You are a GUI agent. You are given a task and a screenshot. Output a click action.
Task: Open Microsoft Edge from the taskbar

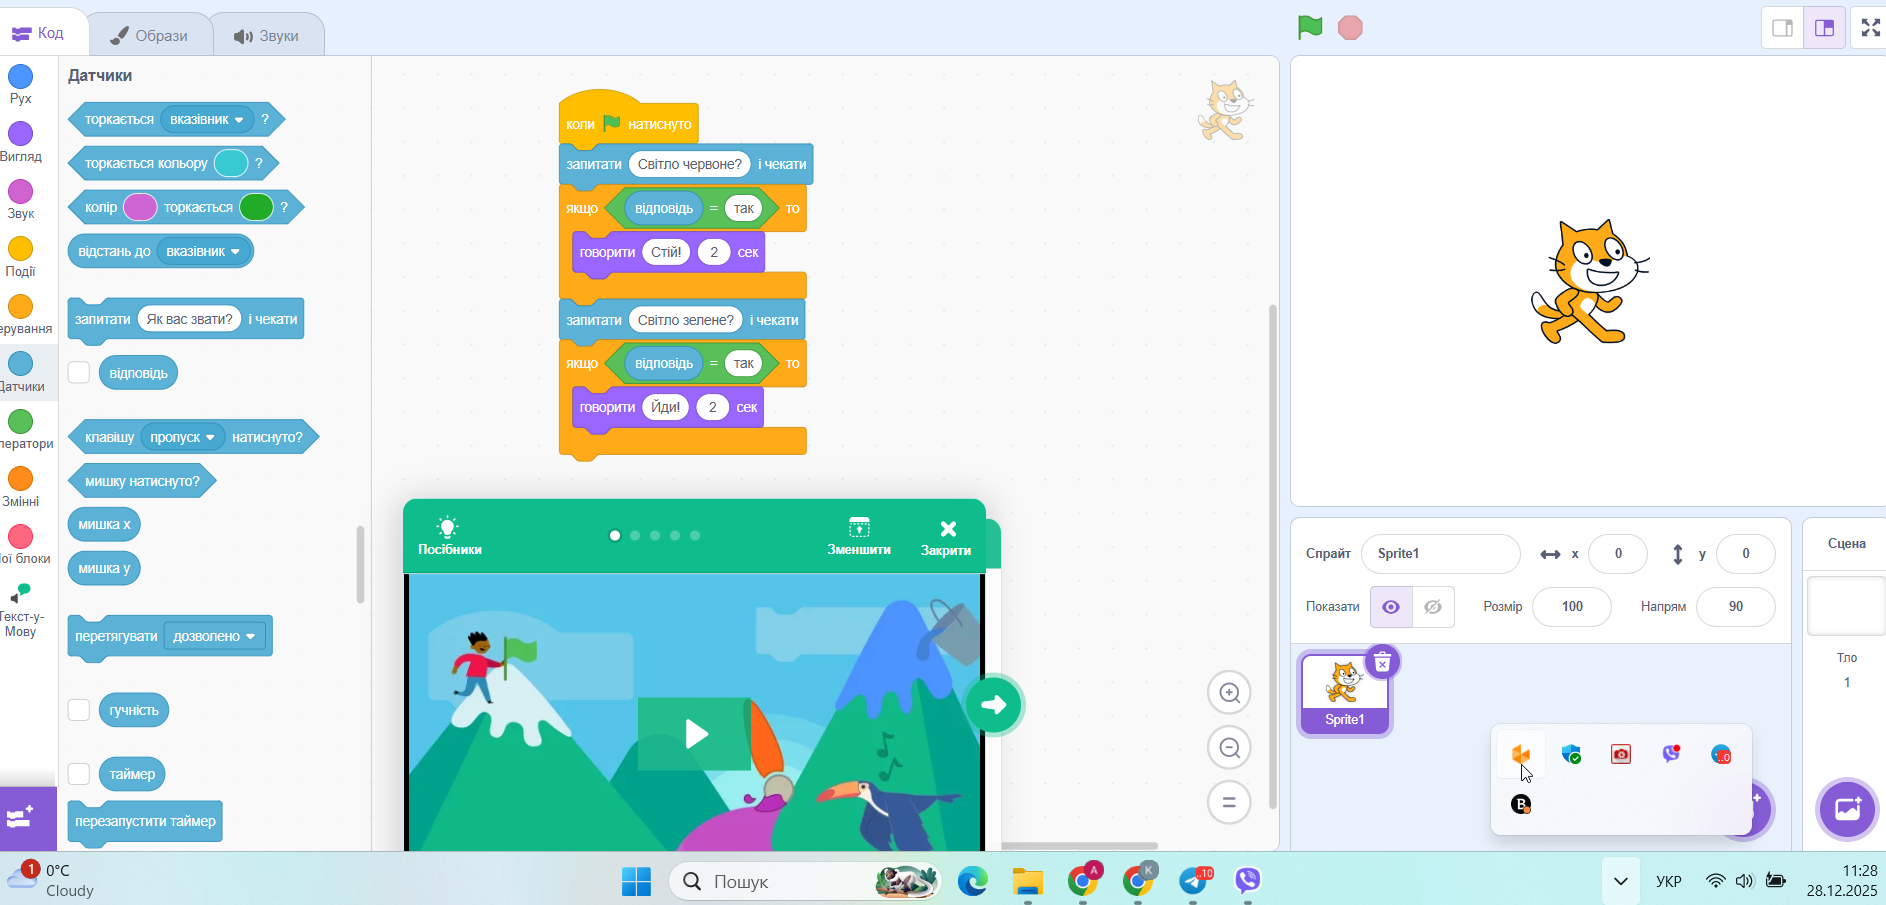pos(973,881)
